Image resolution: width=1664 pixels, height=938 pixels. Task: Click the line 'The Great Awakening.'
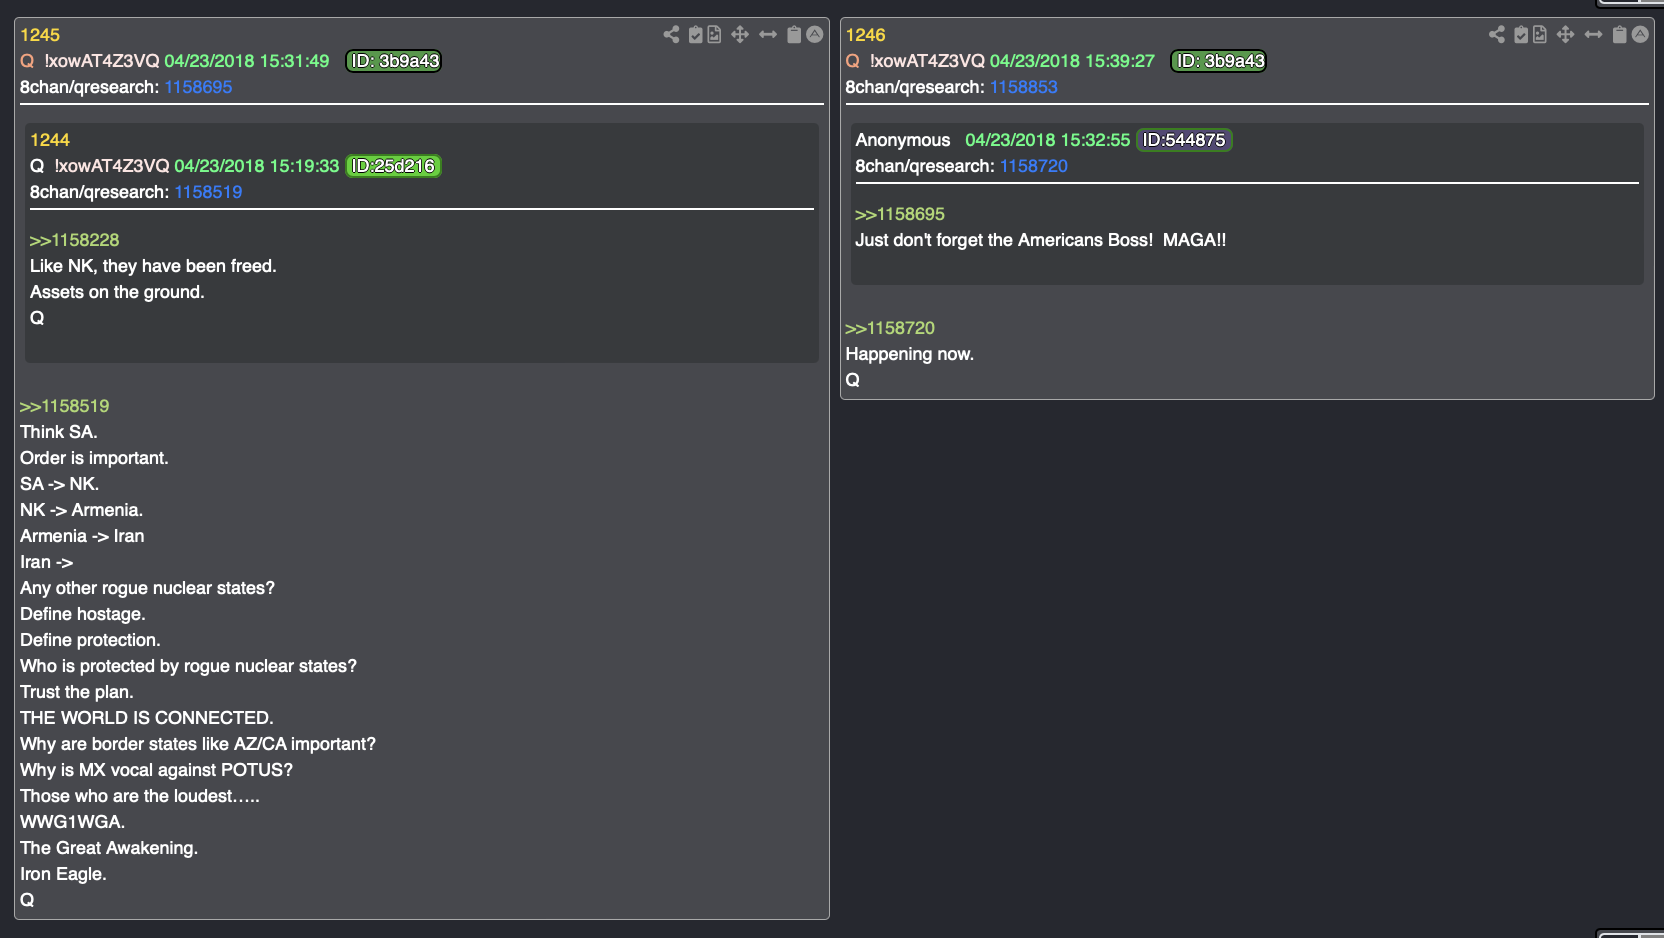click(109, 848)
